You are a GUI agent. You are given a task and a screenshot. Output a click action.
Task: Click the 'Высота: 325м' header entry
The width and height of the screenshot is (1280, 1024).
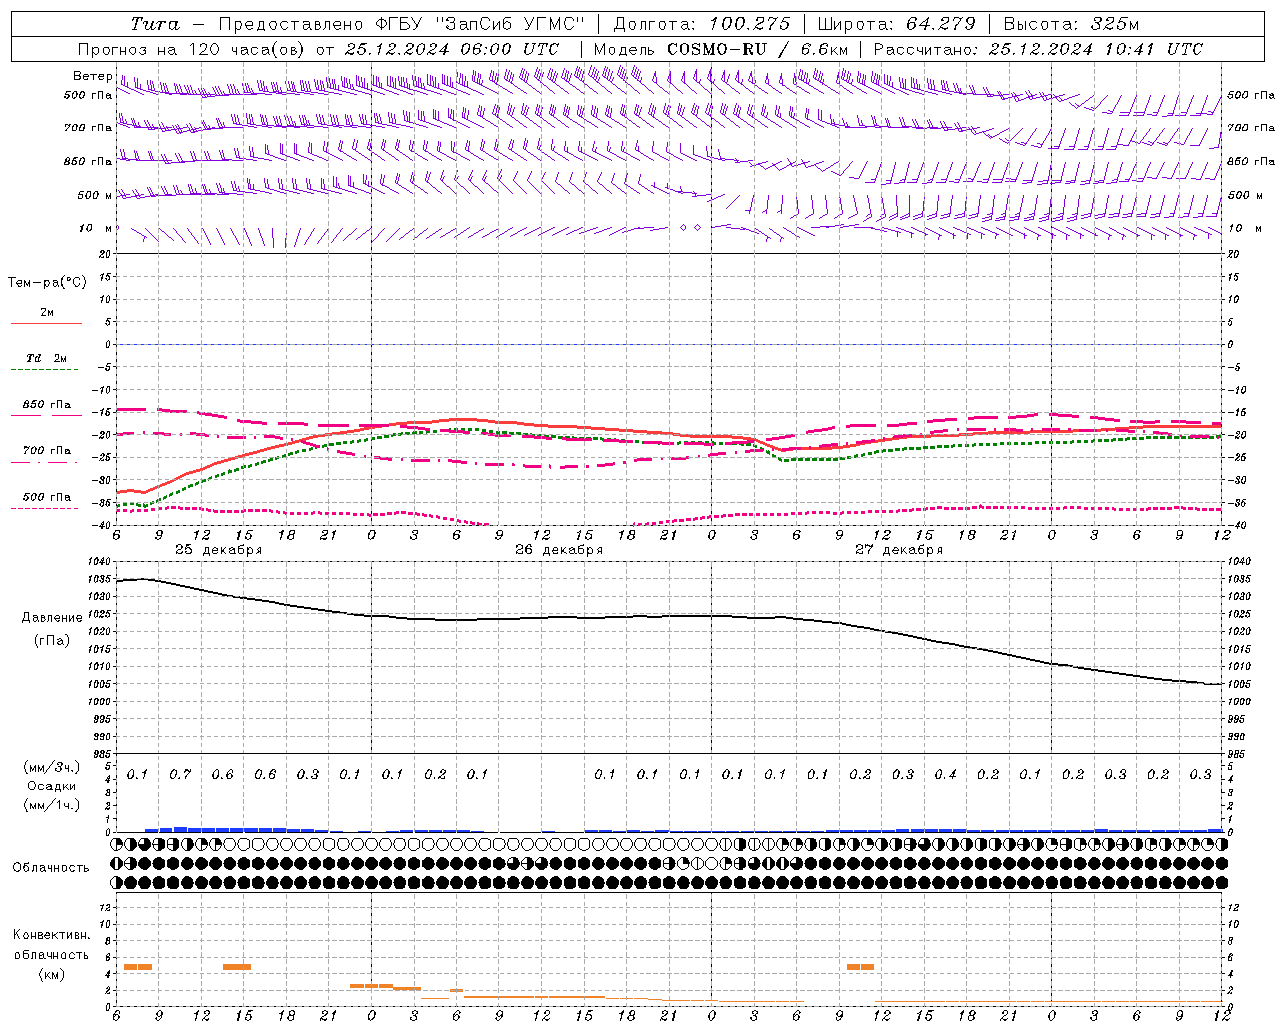tap(1071, 24)
